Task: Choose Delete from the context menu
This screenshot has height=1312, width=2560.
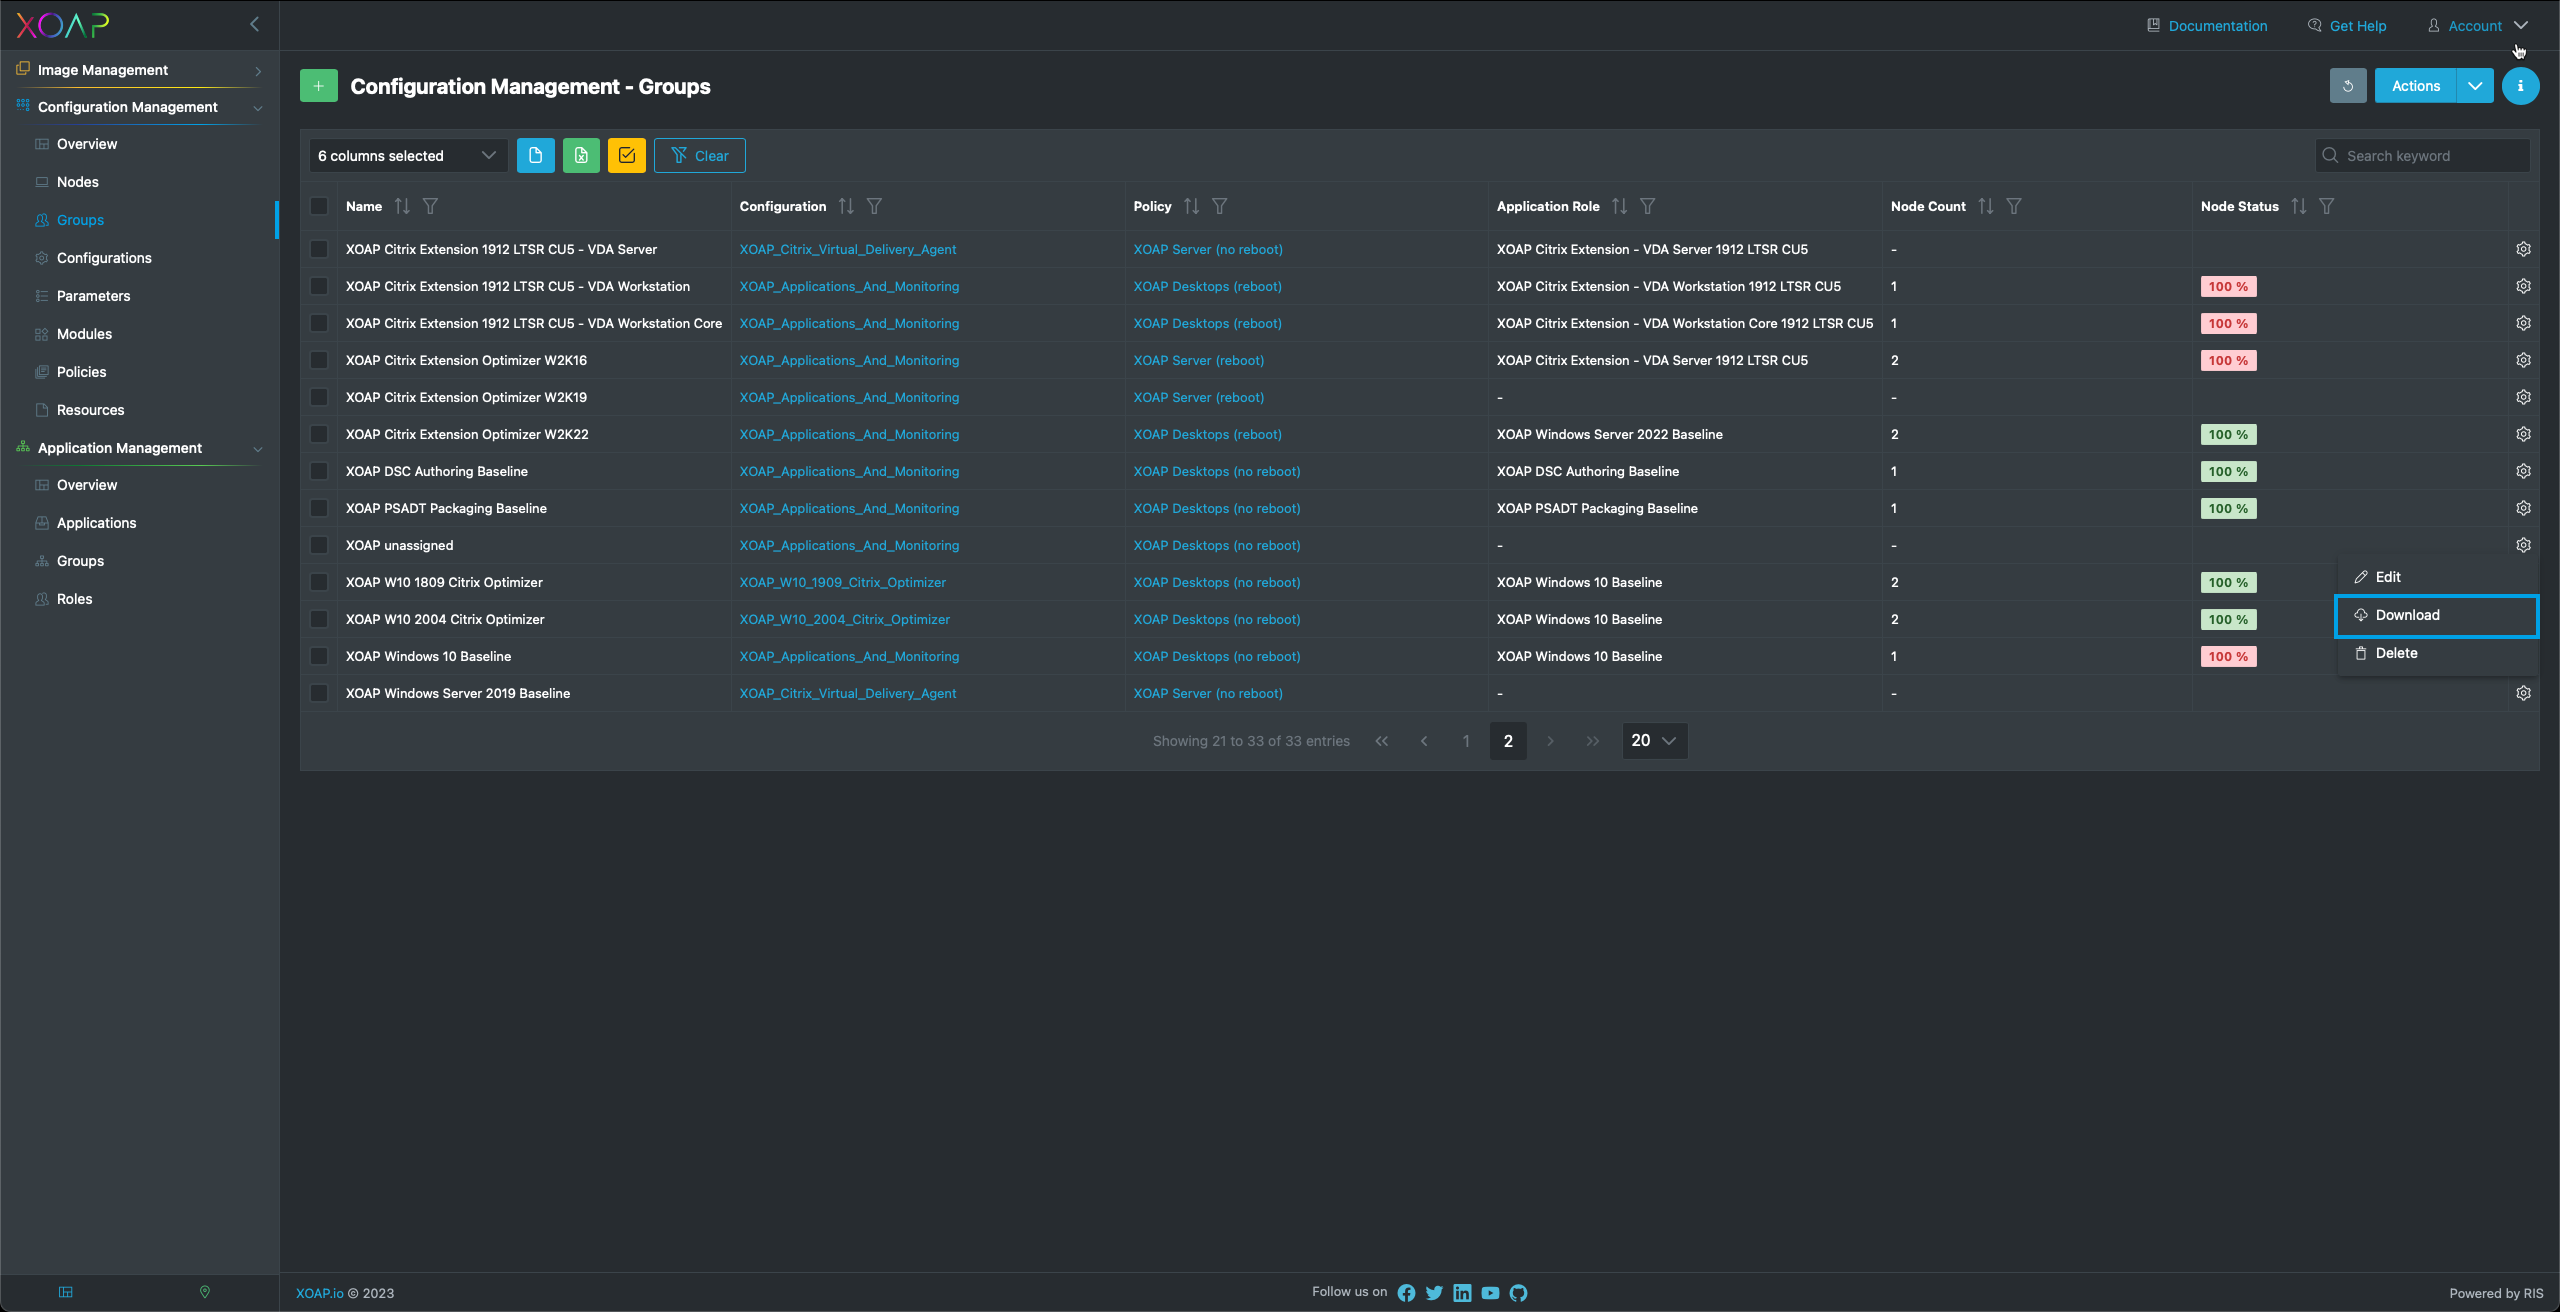Action: coord(2437,653)
